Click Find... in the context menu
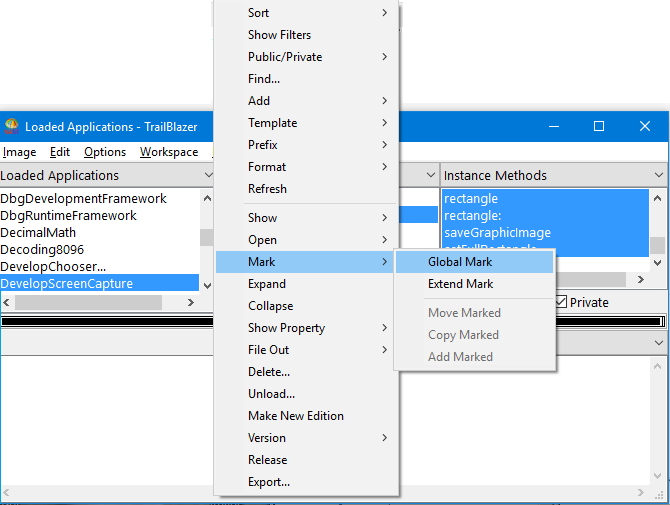 (264, 79)
